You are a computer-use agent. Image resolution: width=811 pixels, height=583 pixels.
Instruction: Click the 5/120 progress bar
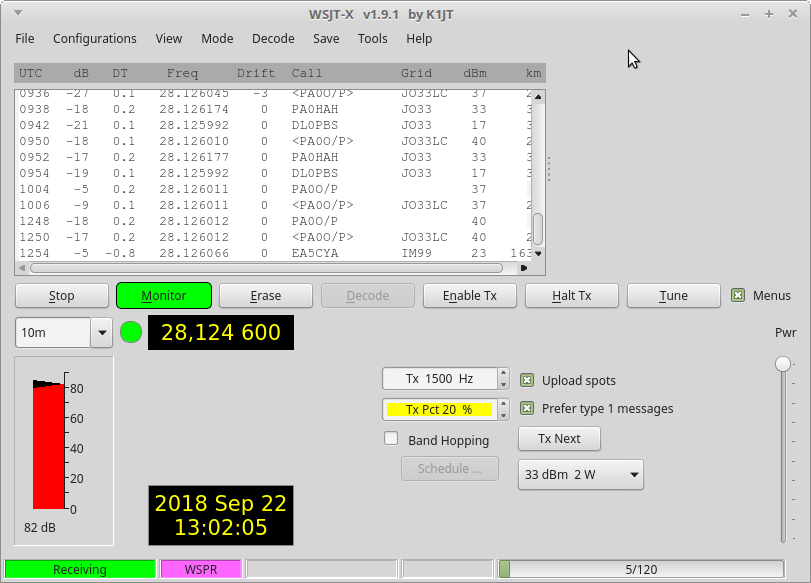click(641, 570)
